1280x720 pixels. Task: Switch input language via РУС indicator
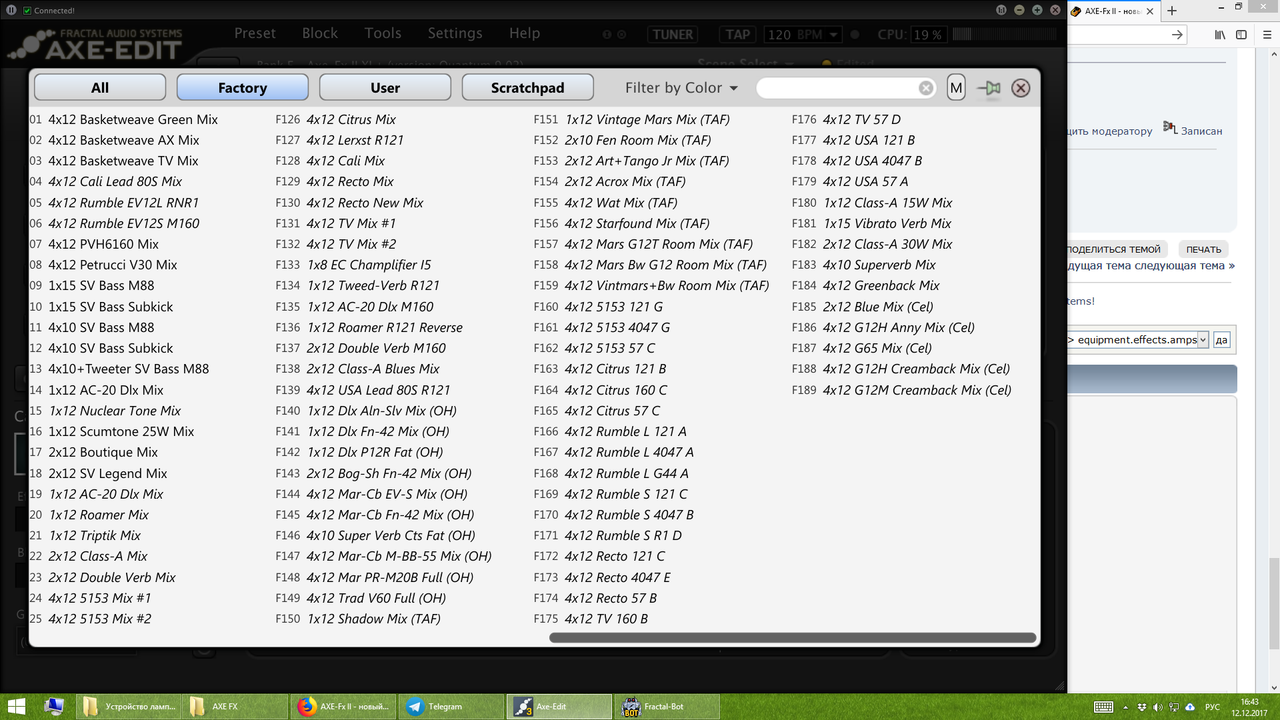pos(1212,707)
